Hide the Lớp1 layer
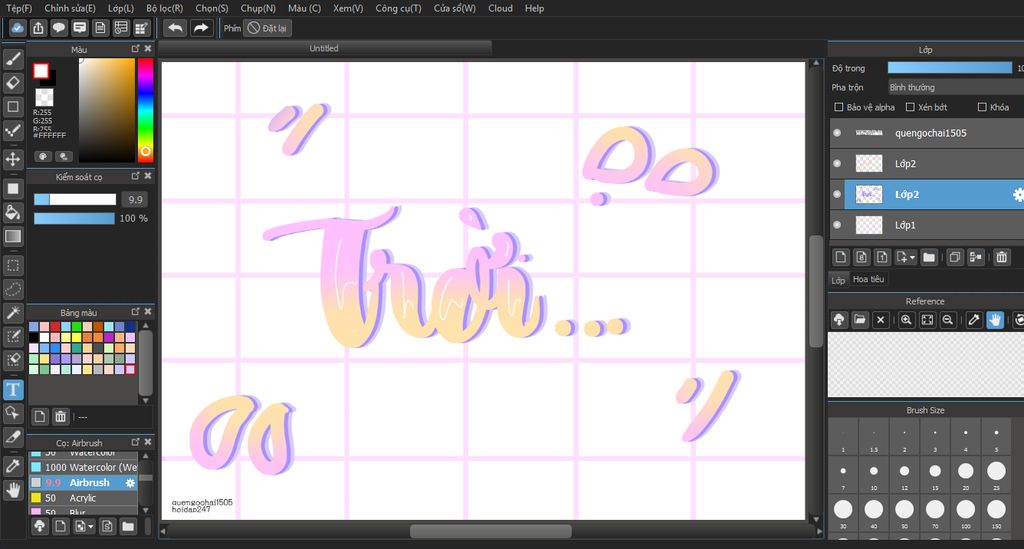Screen dimensions: 1024x549 (x=837, y=225)
